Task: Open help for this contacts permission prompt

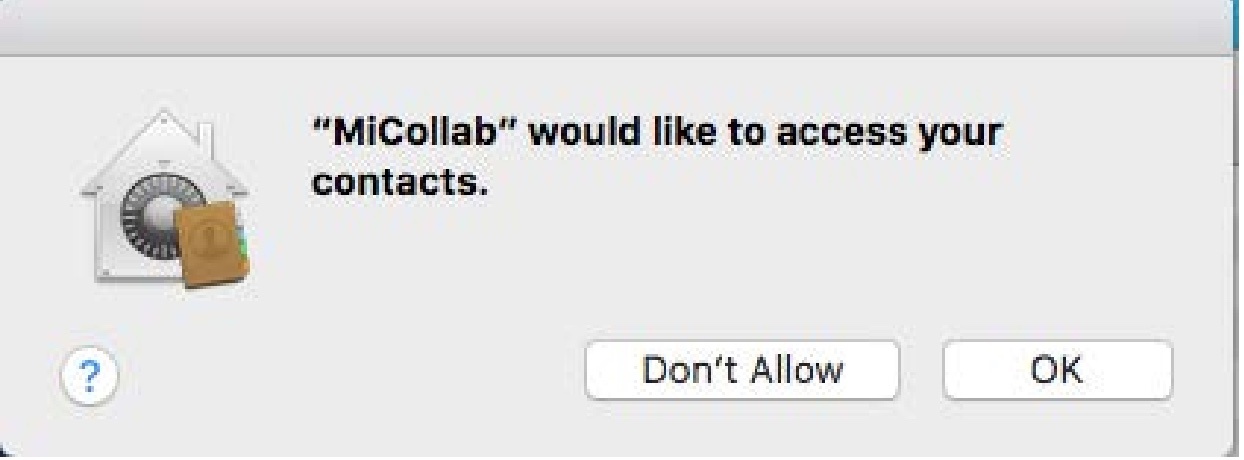Action: pos(91,376)
